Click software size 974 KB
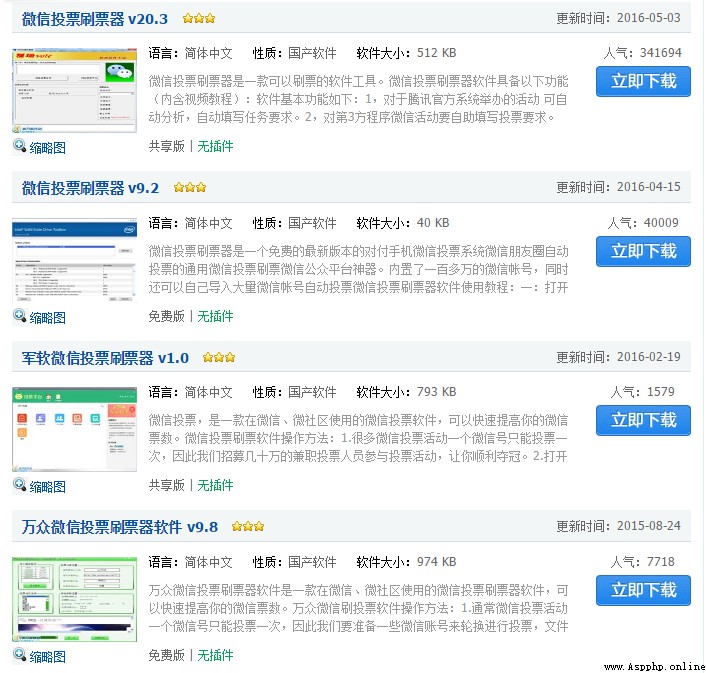This screenshot has width=706, height=673. (437, 562)
